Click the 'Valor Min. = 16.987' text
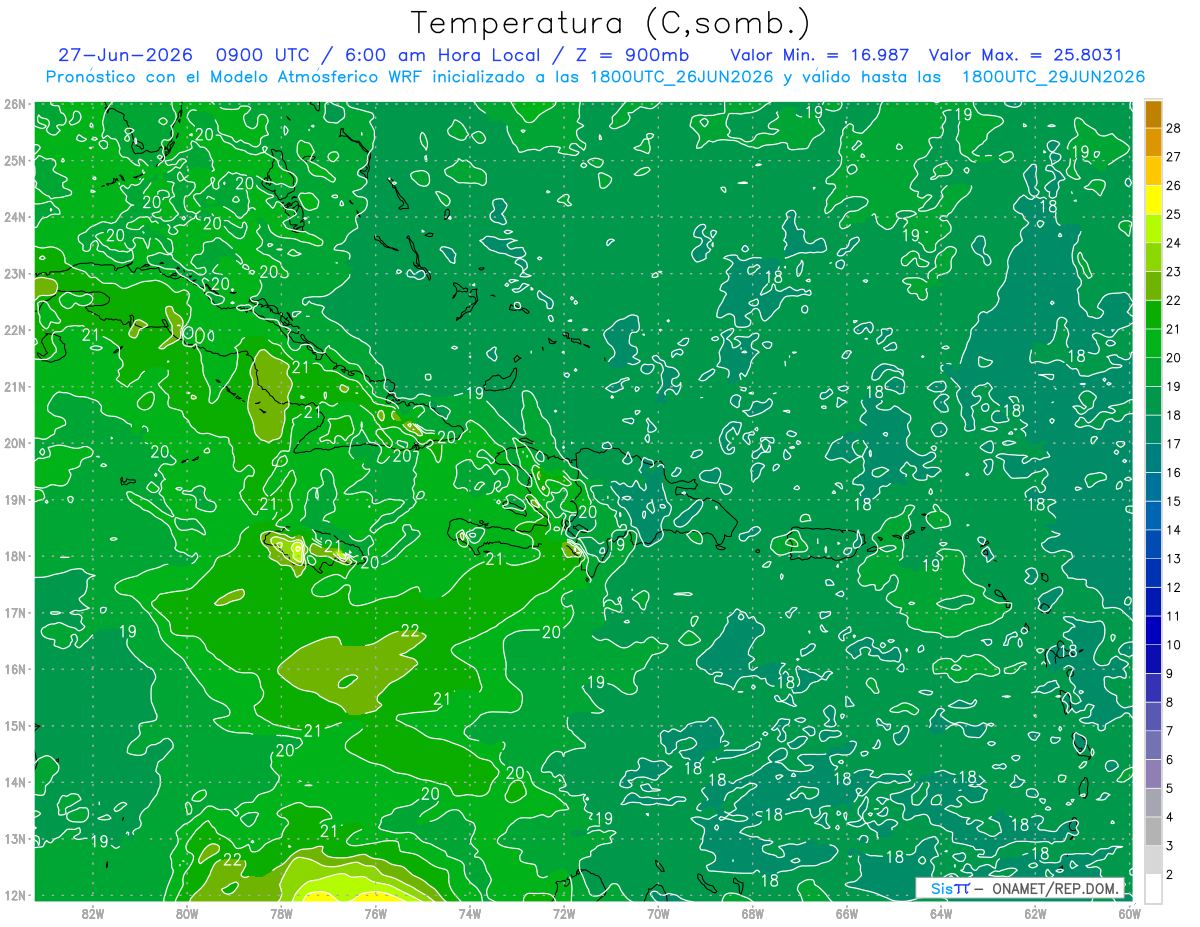 (819, 55)
